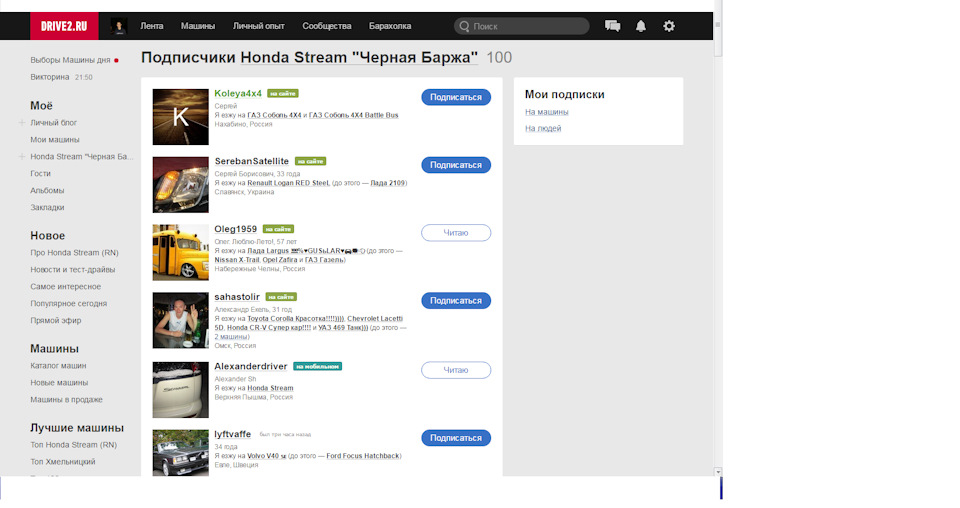
Task: Open the user avatar in top bar
Action: 119,26
